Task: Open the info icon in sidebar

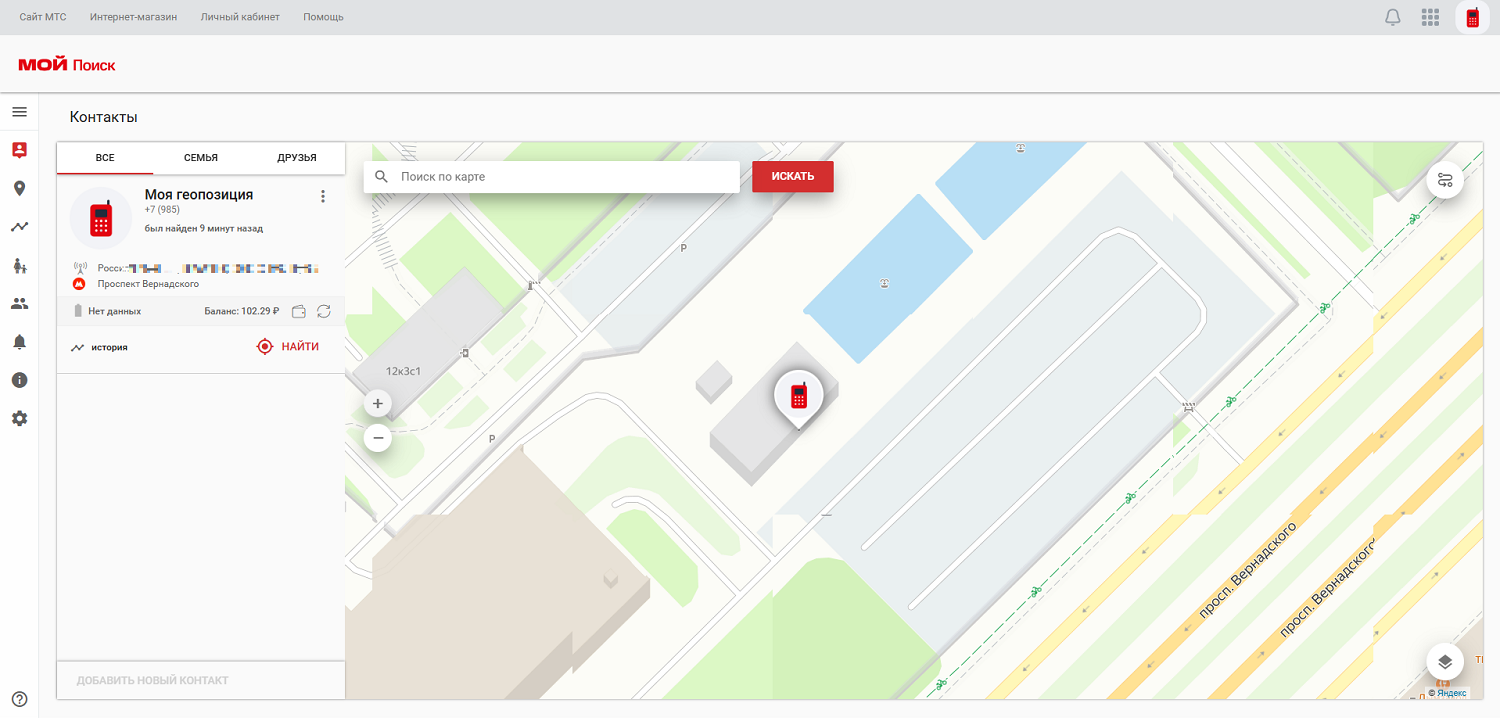Action: click(19, 380)
